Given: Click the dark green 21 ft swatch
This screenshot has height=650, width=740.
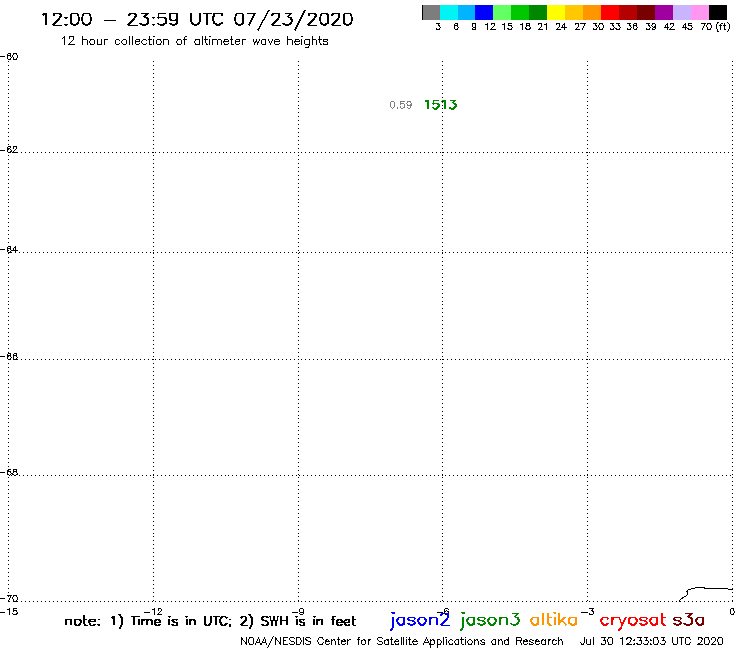Looking at the screenshot, I should [x=538, y=12].
